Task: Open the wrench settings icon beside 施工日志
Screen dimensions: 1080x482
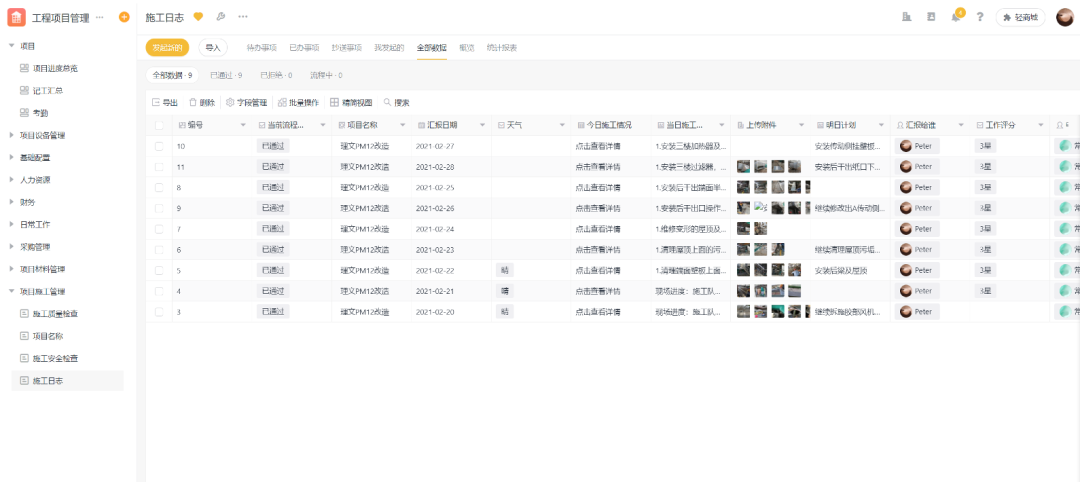Action: (220, 17)
